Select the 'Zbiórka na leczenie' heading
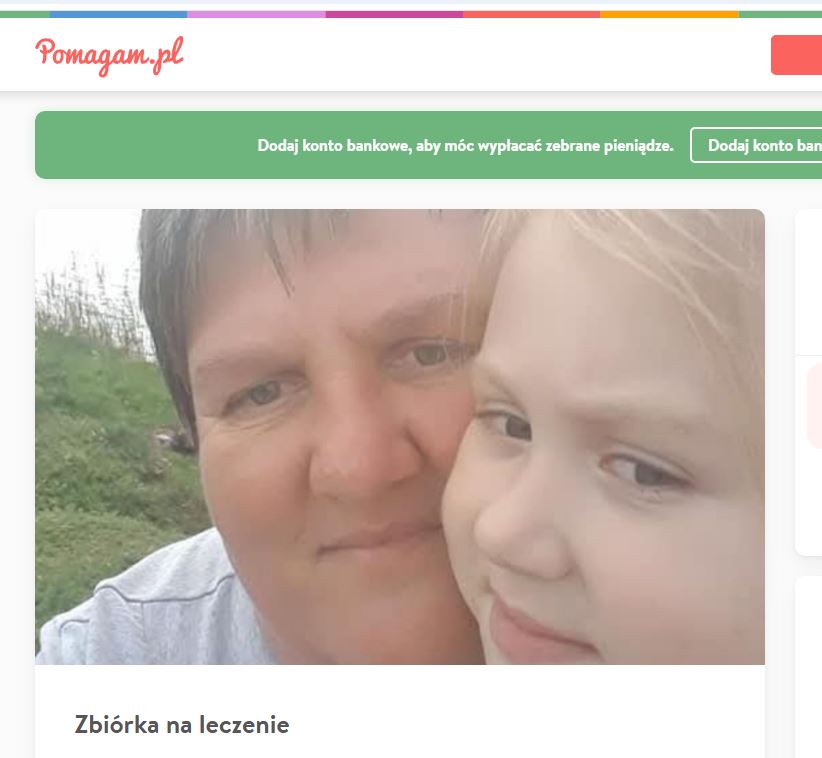This screenshot has height=758, width=822. click(x=182, y=725)
